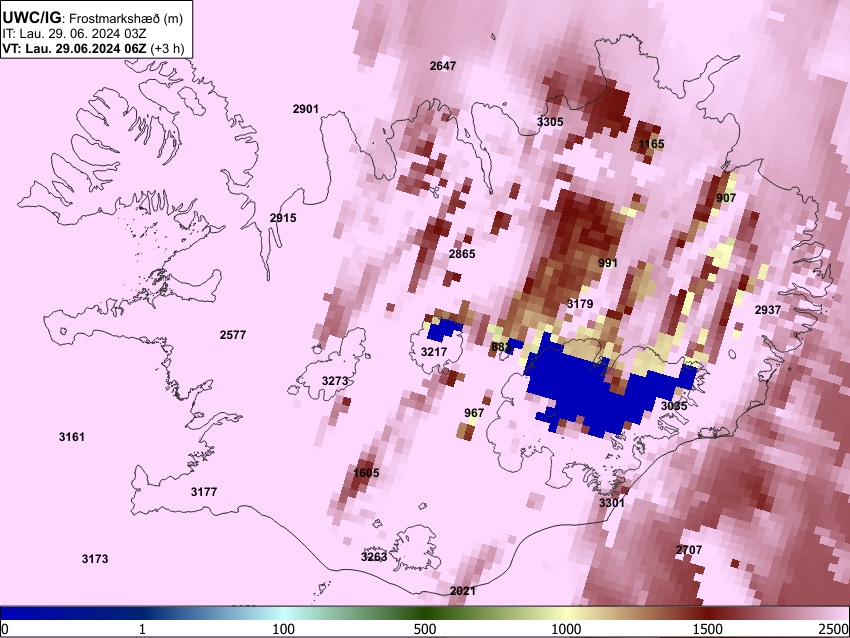Image resolution: width=850 pixels, height=638 pixels.
Task: Click the 2865 value label
Action: pos(462,254)
